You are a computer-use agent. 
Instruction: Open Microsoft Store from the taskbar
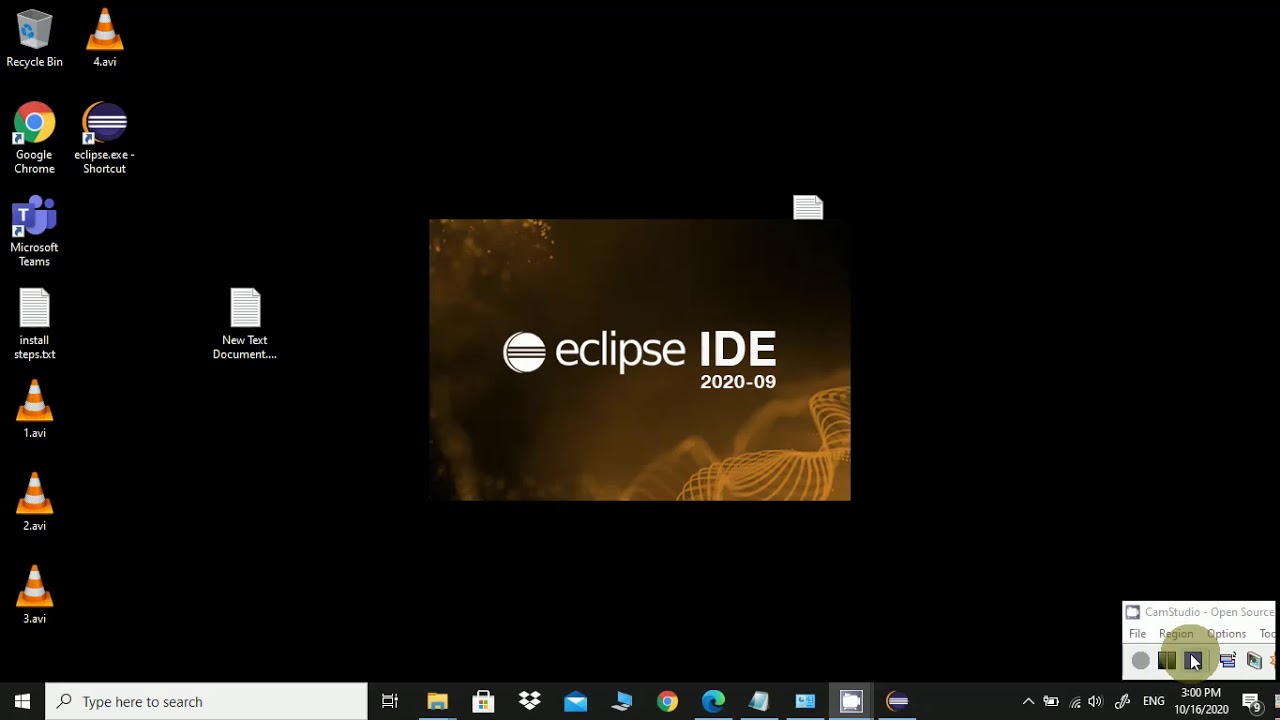coord(483,701)
